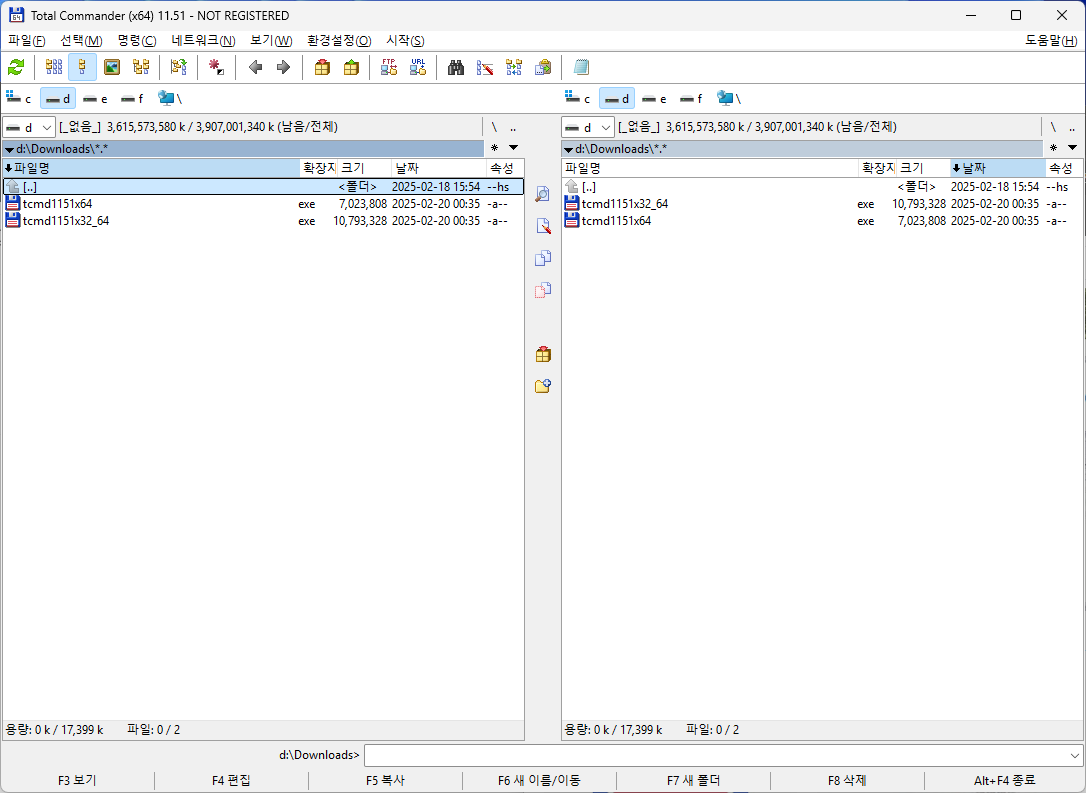This screenshot has height=793, width=1086.
Task: Switch right panel to drive e
Action: (x=655, y=99)
